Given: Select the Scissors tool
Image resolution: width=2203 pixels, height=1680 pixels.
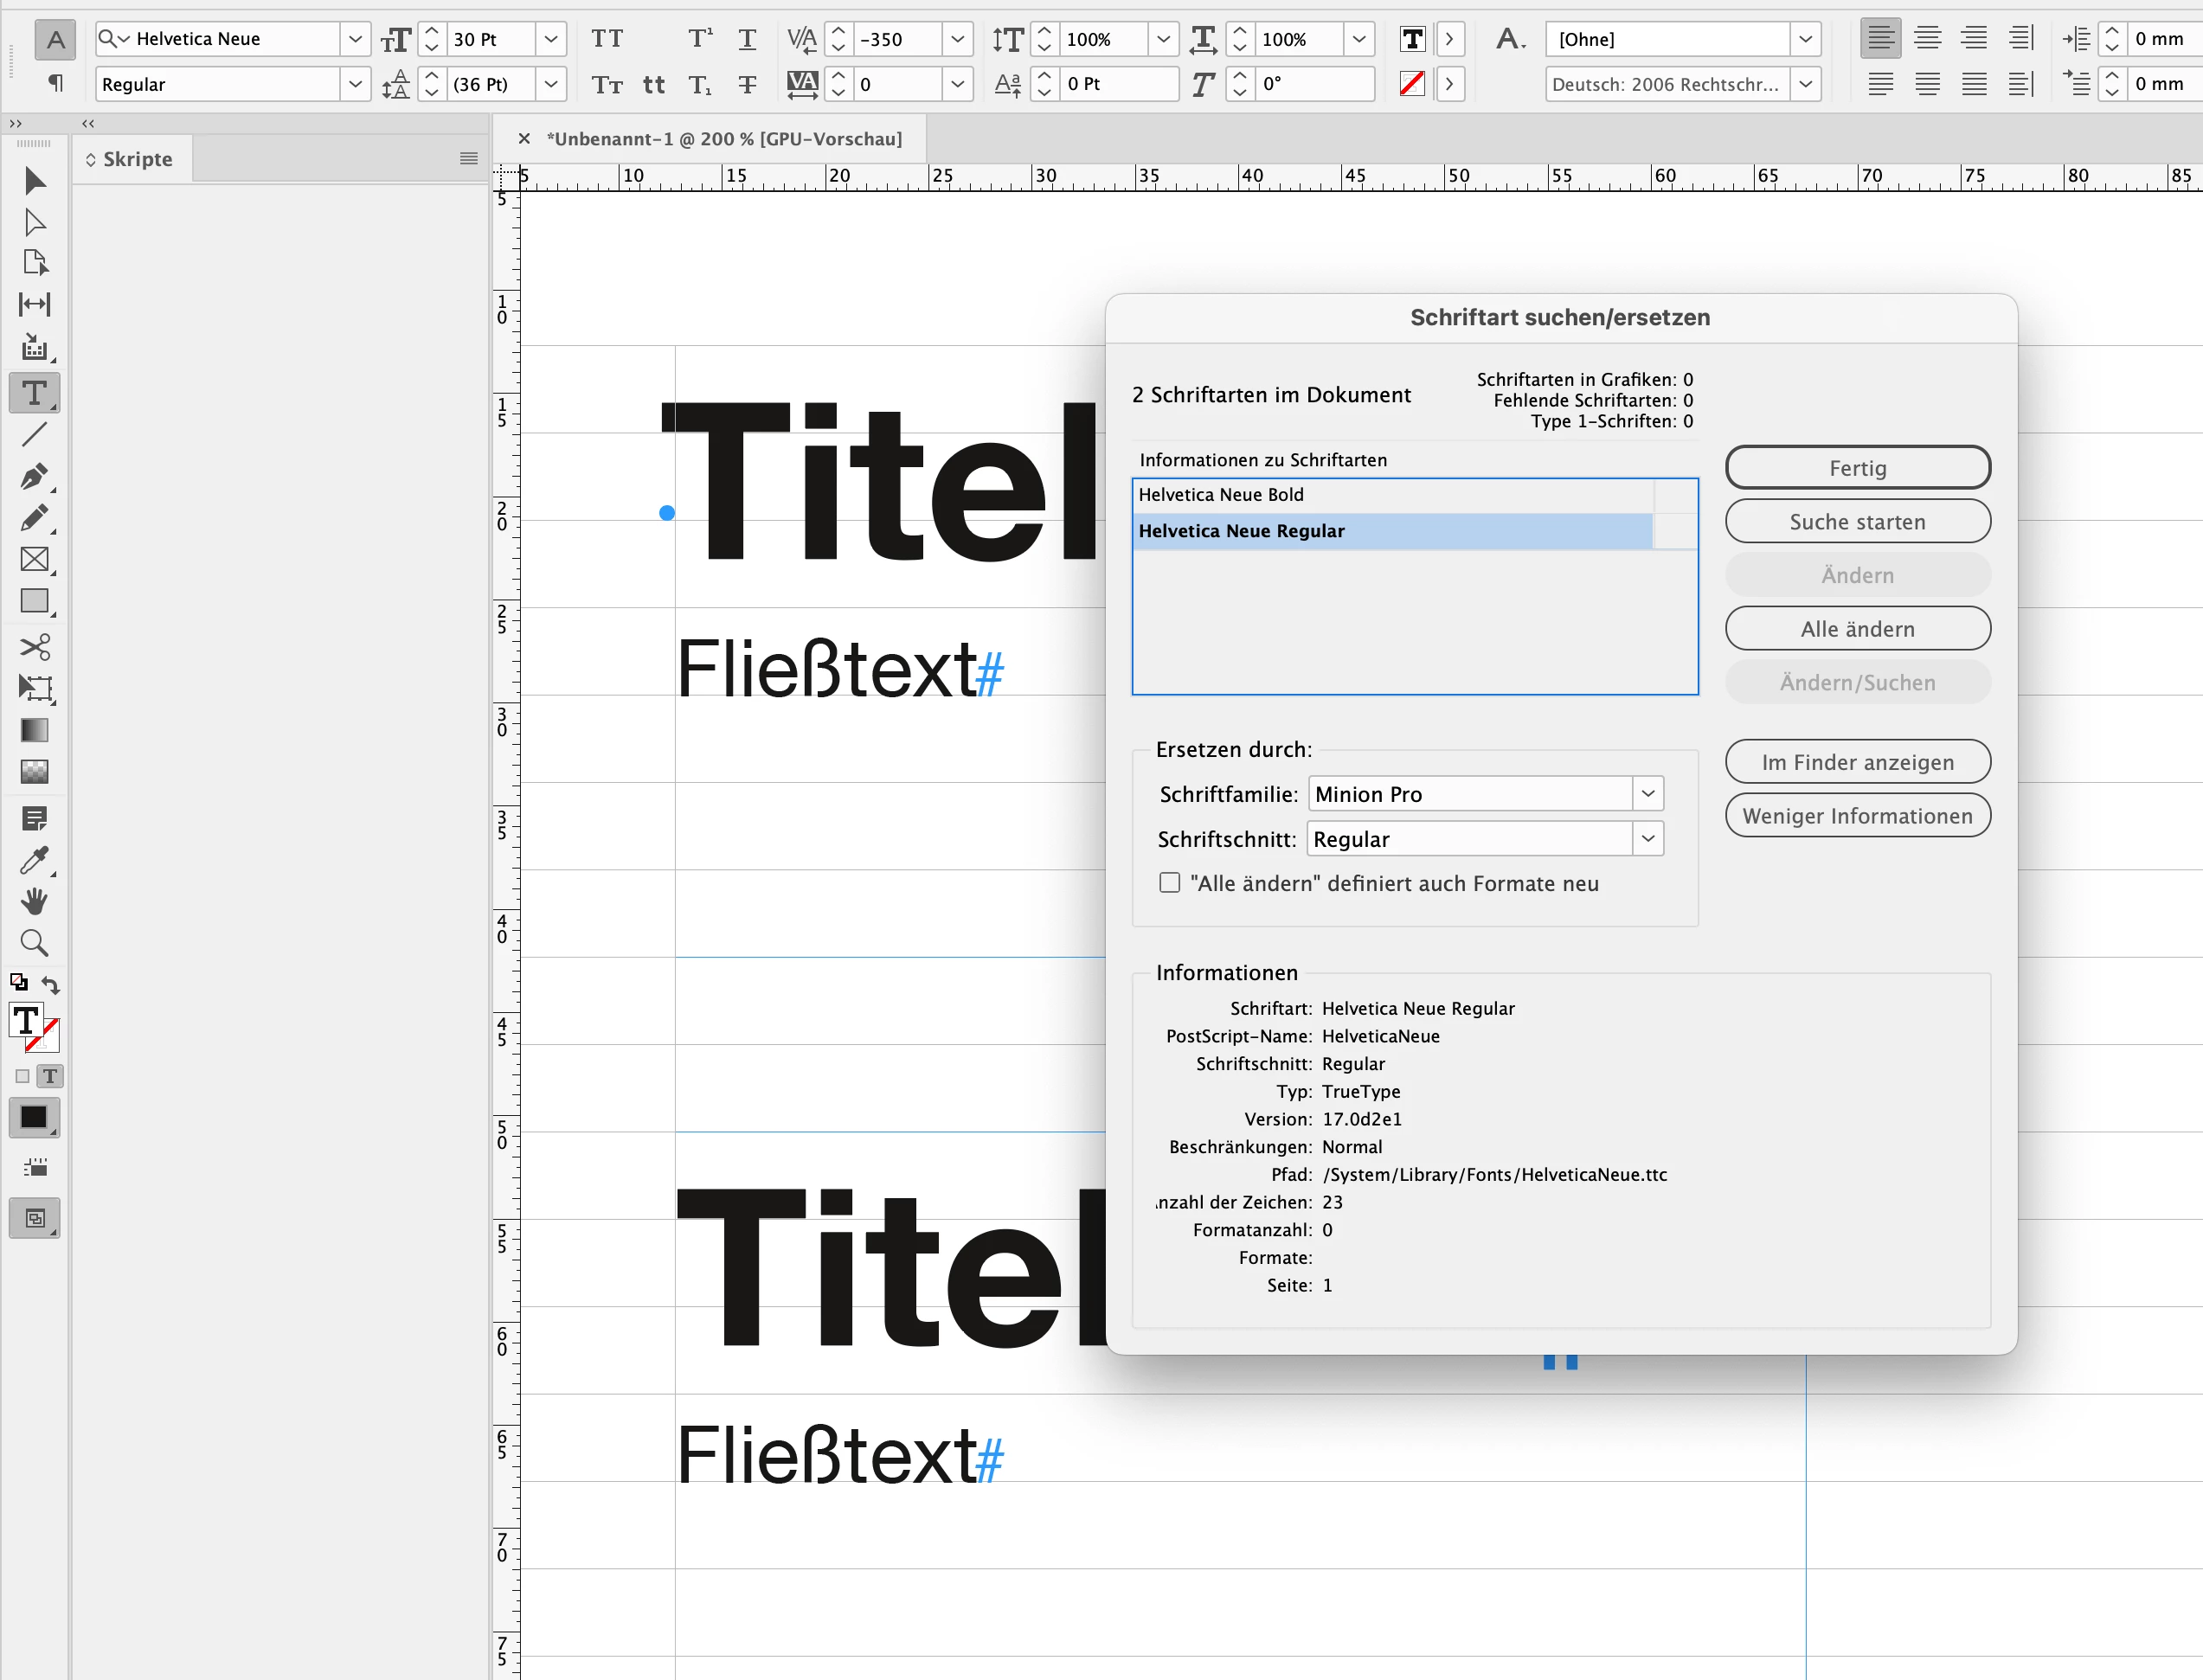Looking at the screenshot, I should pyautogui.click(x=34, y=647).
